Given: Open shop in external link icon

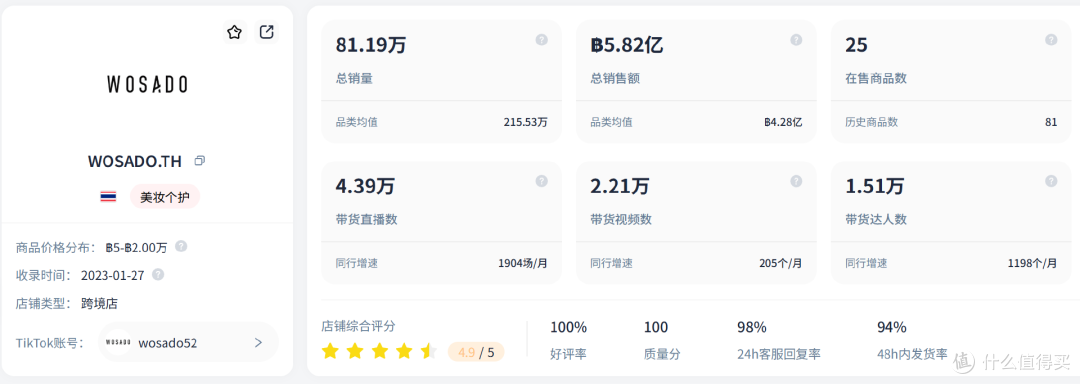Looking at the screenshot, I should pos(266,32).
